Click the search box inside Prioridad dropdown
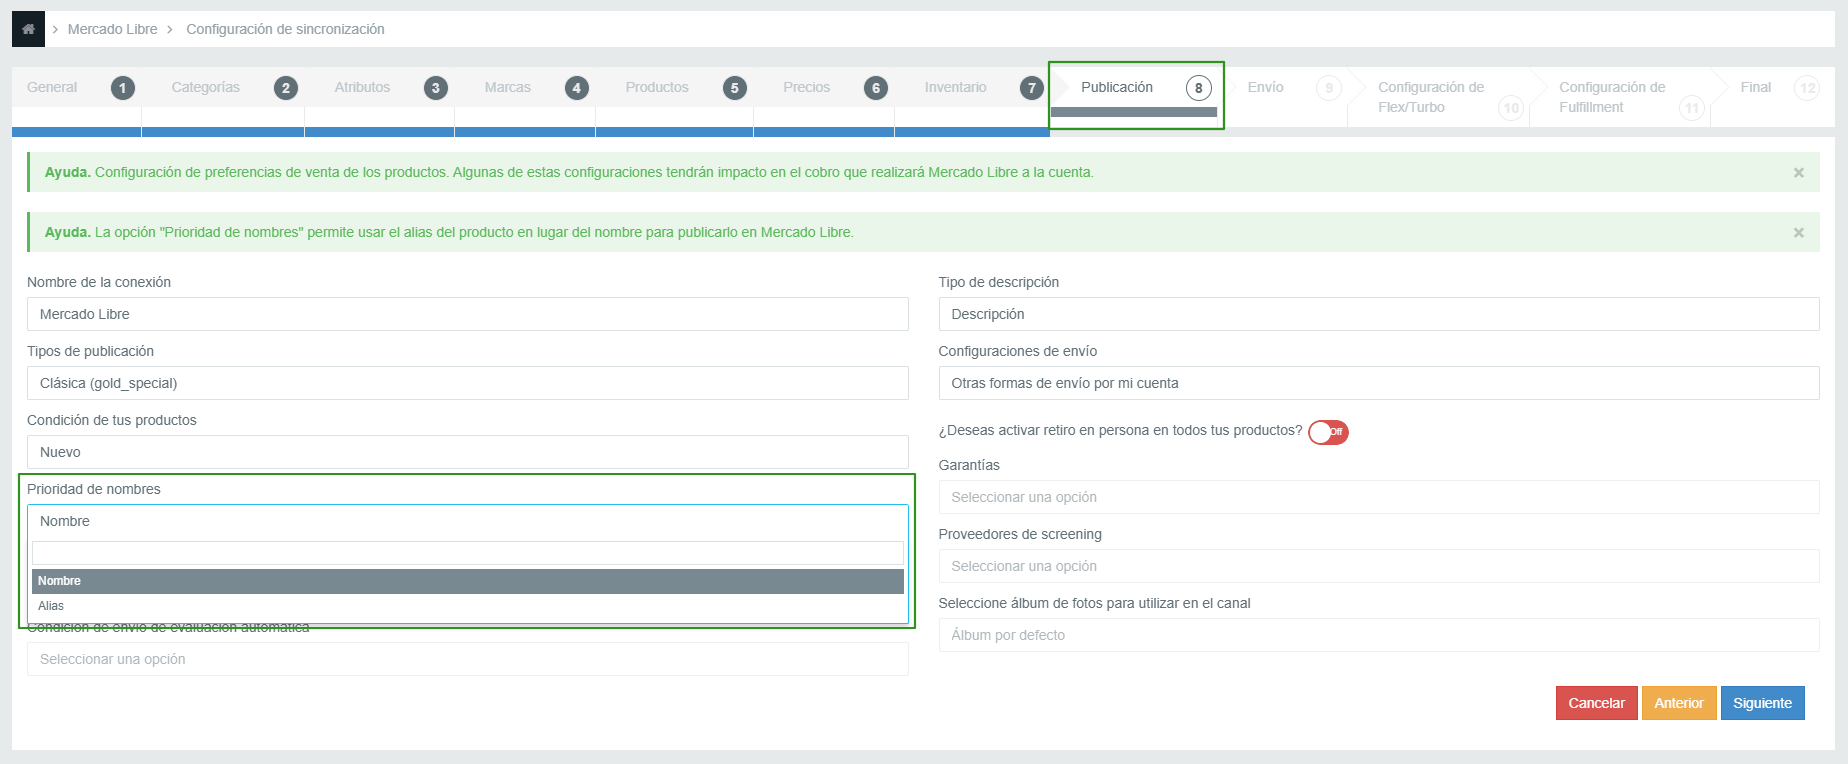 point(468,553)
